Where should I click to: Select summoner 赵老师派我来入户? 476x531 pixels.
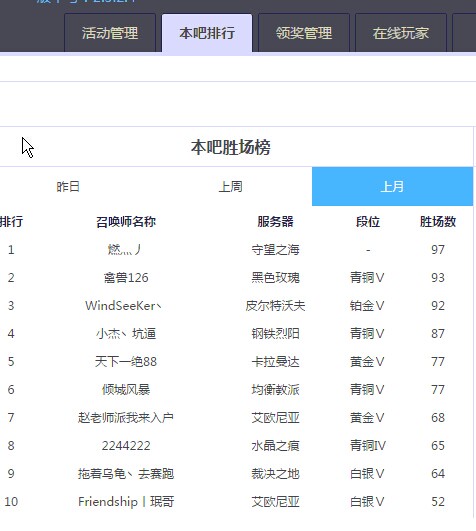point(126,418)
